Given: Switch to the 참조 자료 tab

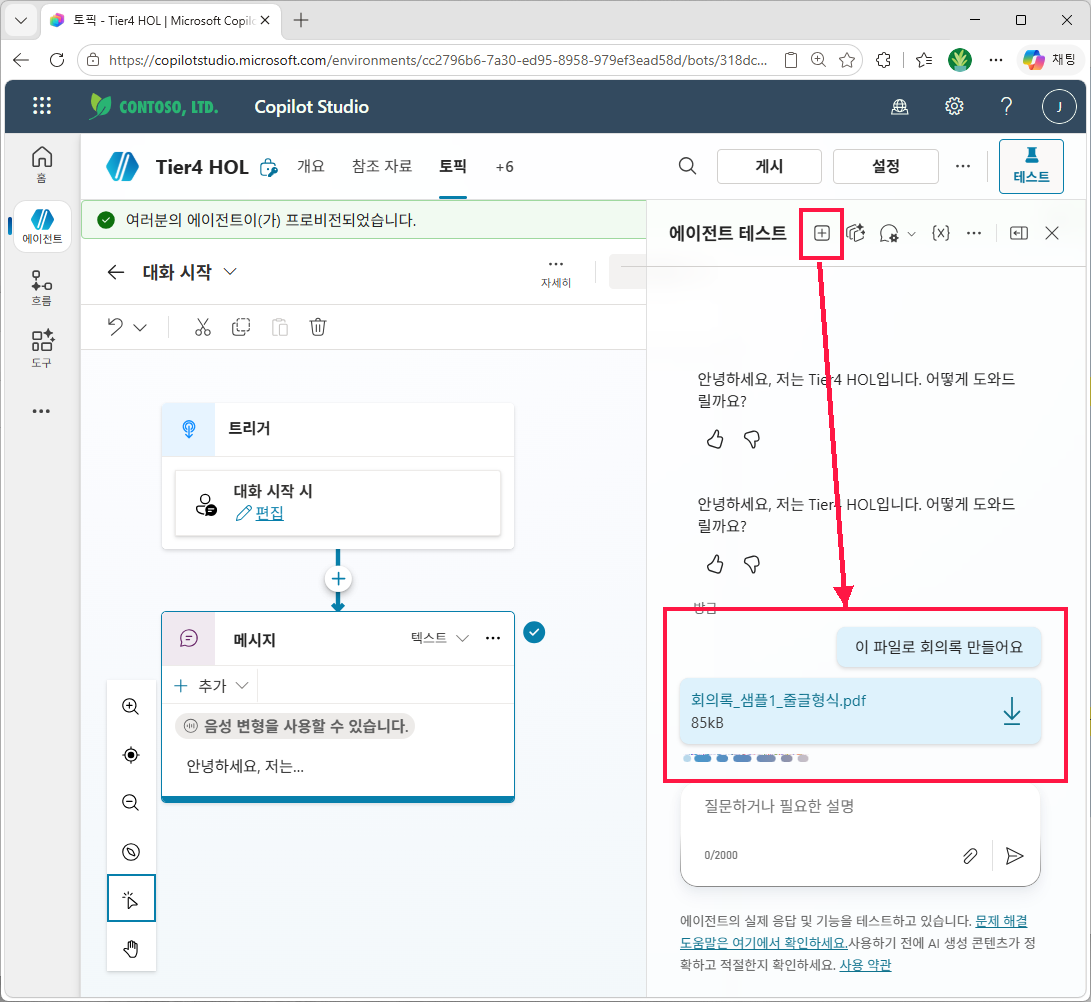Looking at the screenshot, I should 381,166.
